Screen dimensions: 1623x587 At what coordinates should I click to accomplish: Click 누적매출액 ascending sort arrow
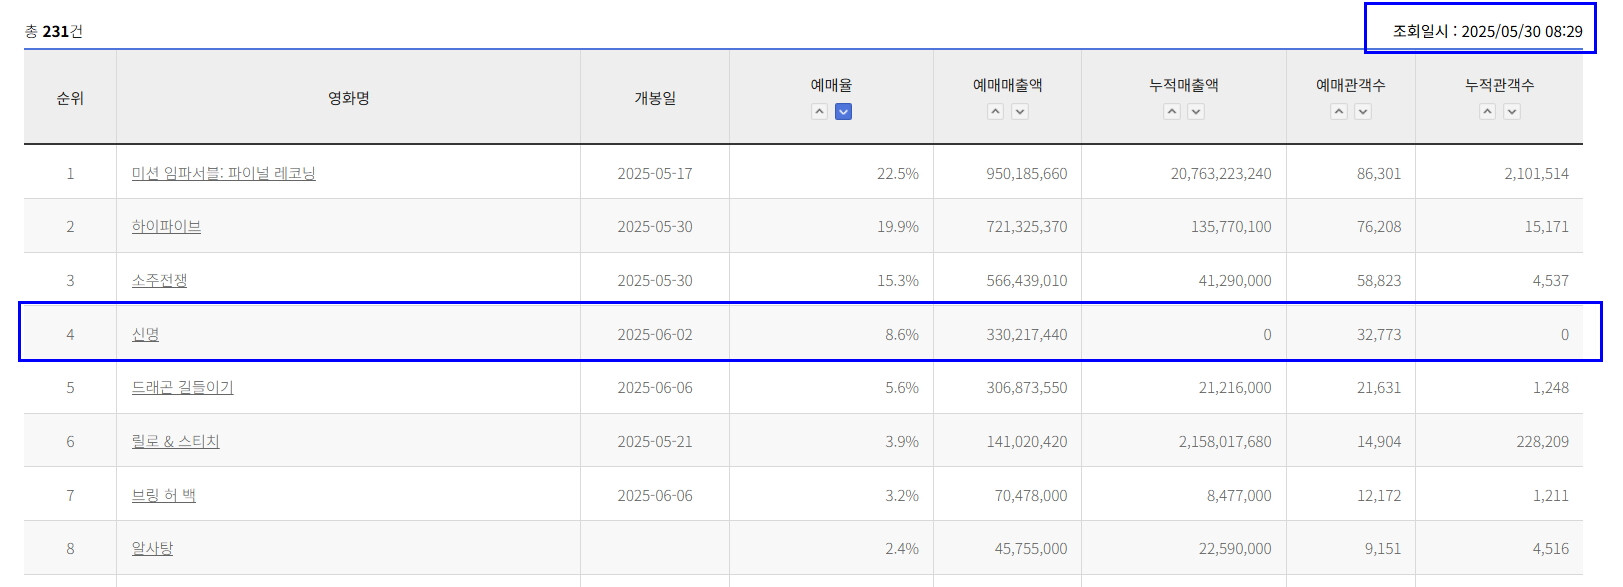pyautogui.click(x=1172, y=112)
